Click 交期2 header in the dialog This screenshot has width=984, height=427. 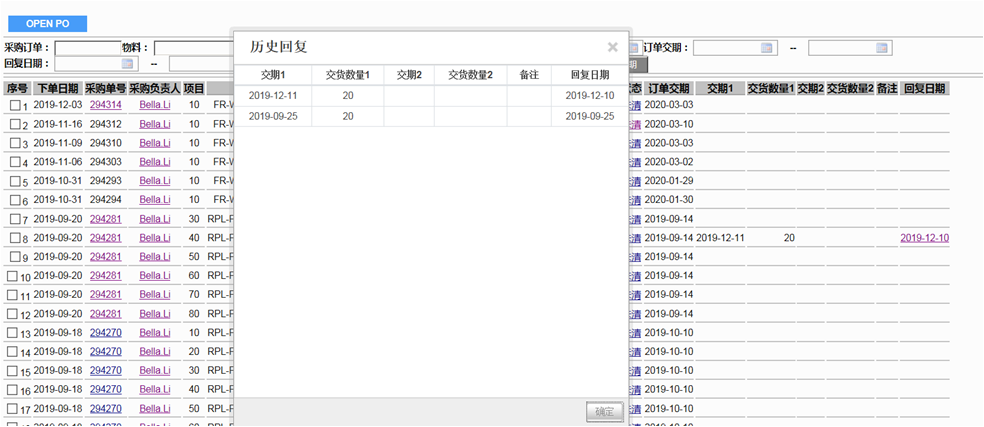409,75
